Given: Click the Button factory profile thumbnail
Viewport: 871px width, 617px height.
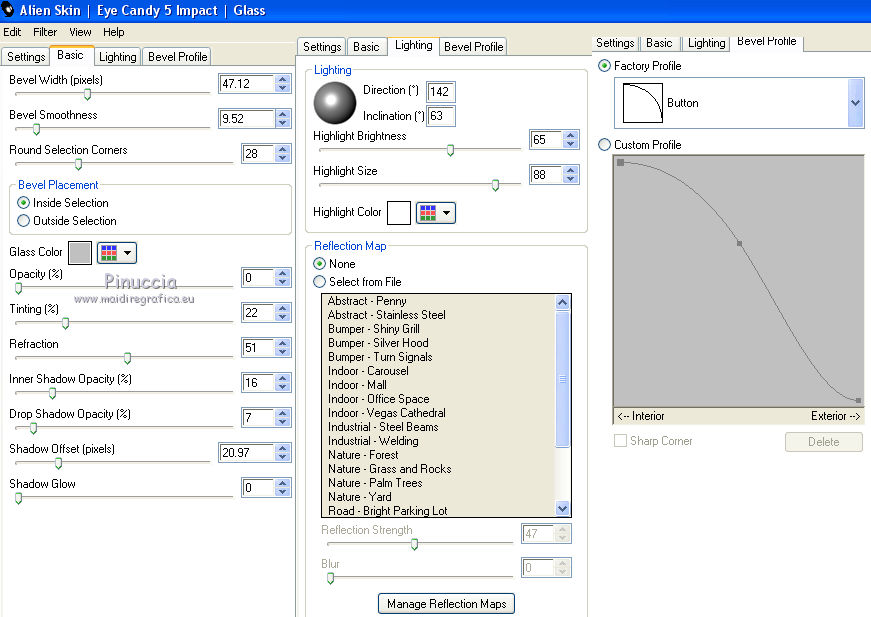Looking at the screenshot, I should 642,103.
